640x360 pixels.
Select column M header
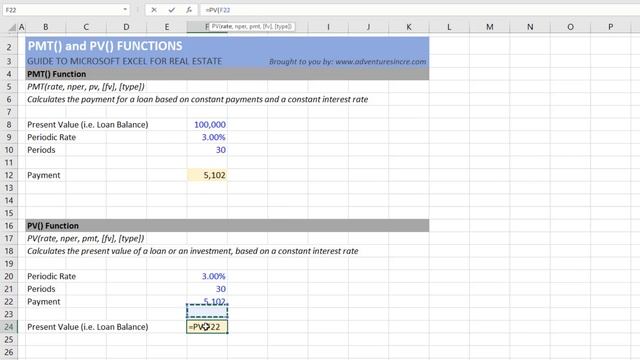(x=489, y=27)
